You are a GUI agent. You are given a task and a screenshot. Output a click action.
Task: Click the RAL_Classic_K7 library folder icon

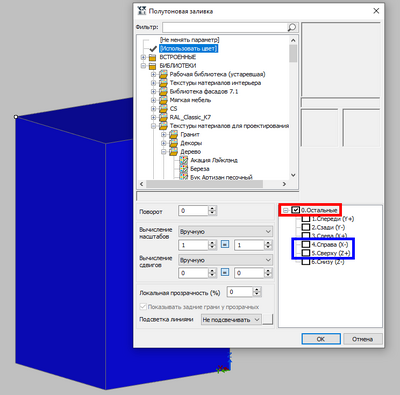[163, 117]
